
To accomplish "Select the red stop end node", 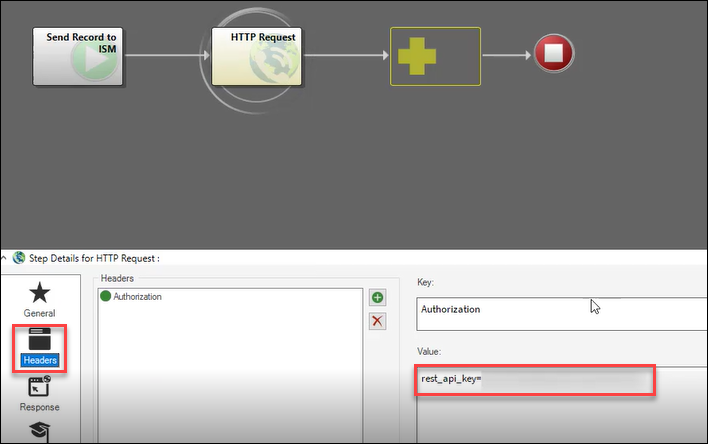I will [552, 54].
